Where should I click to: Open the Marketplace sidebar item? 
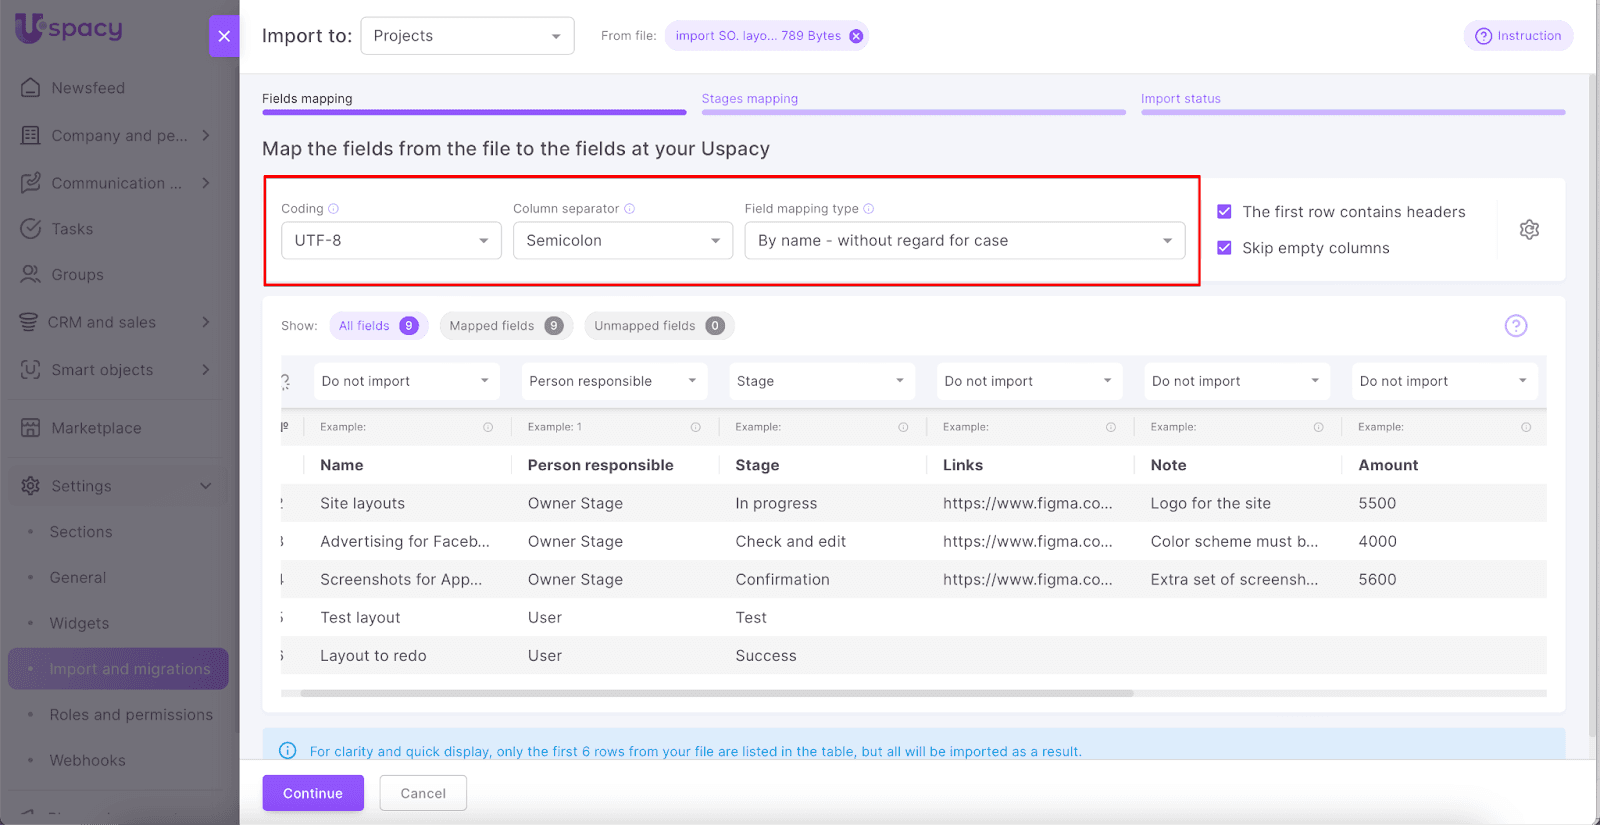pyautogui.click(x=96, y=428)
